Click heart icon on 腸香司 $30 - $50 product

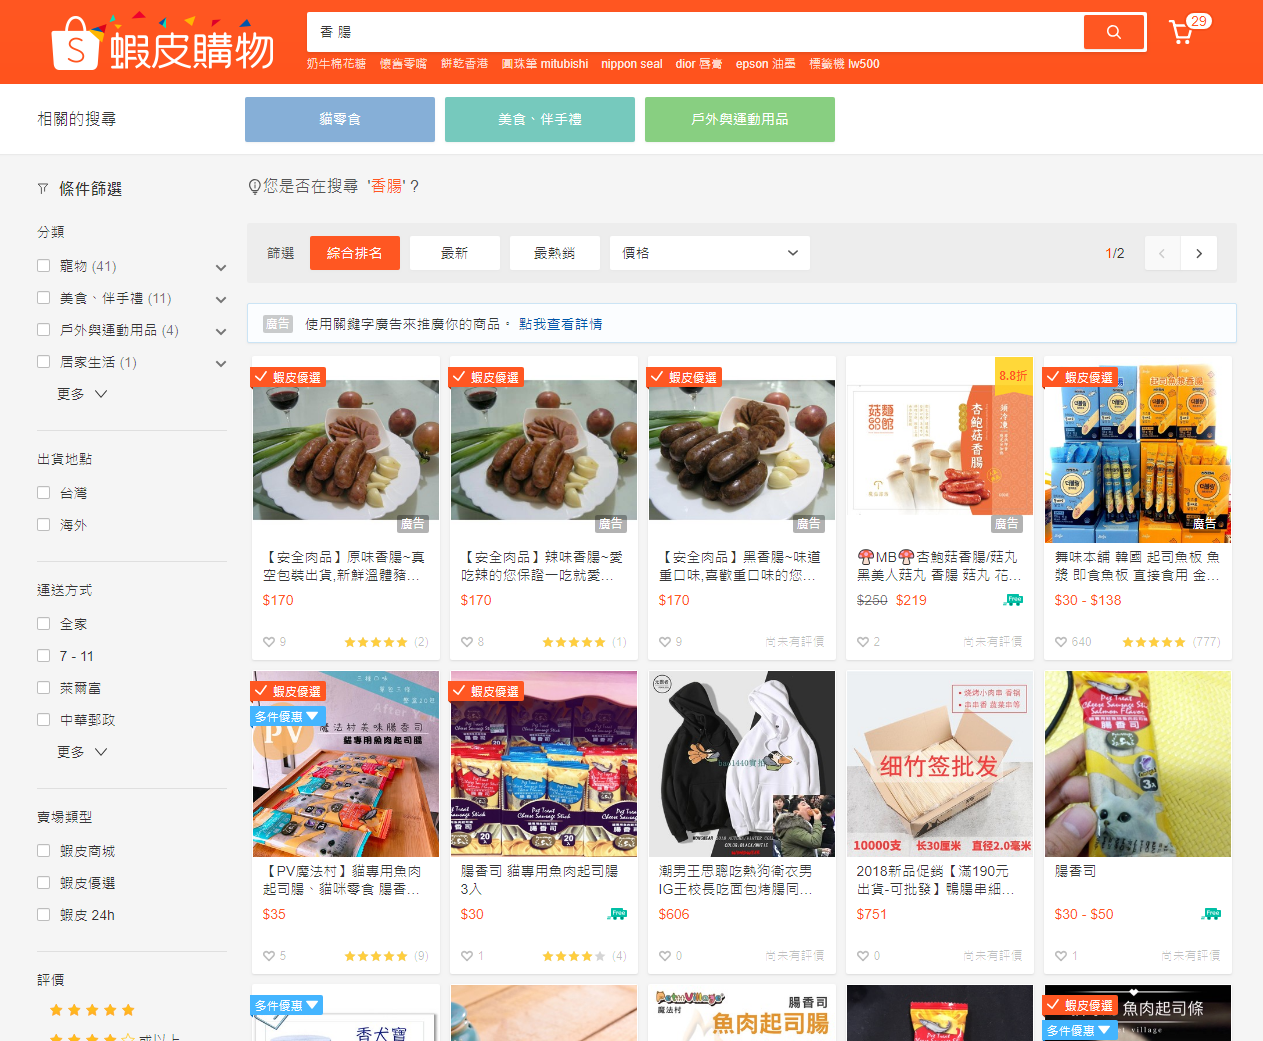[1060, 956]
